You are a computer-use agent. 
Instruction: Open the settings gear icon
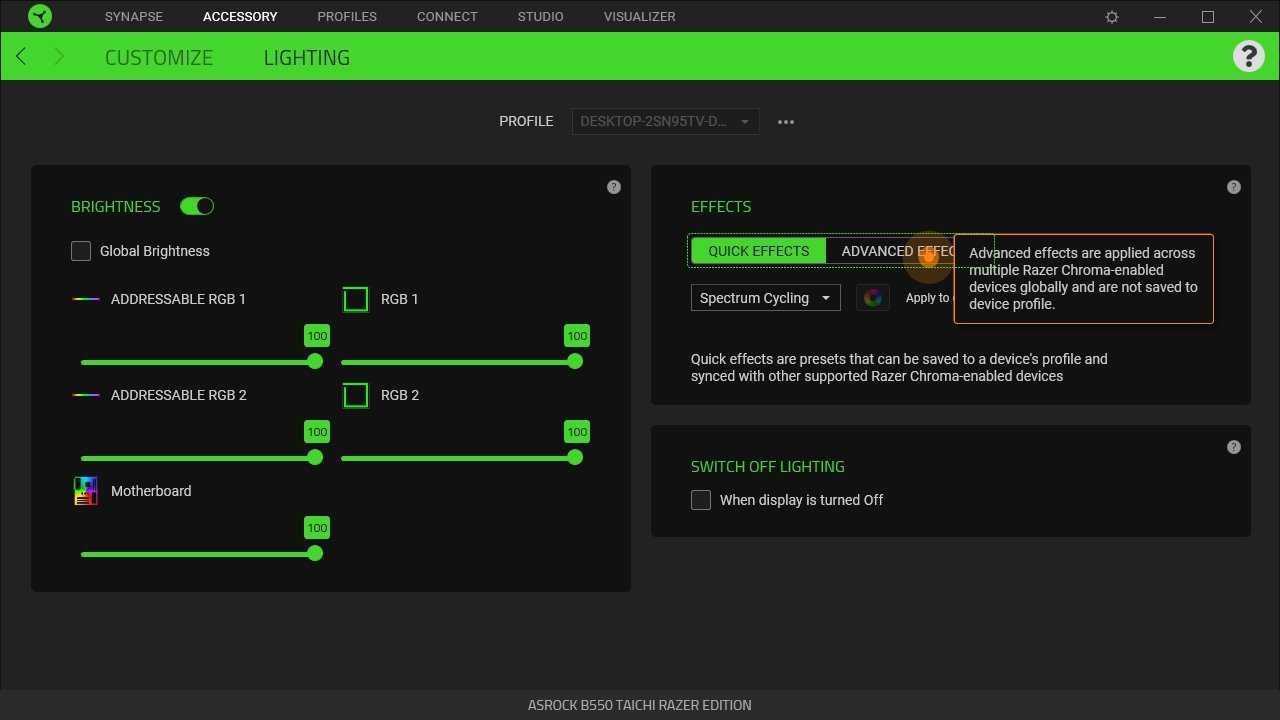pyautogui.click(x=1112, y=17)
